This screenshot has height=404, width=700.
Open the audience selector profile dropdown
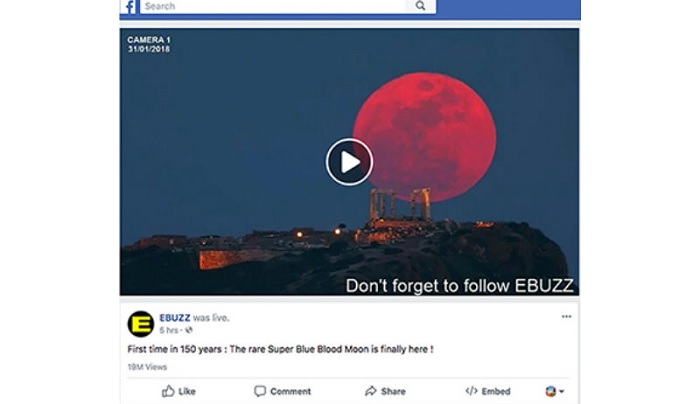(x=555, y=392)
